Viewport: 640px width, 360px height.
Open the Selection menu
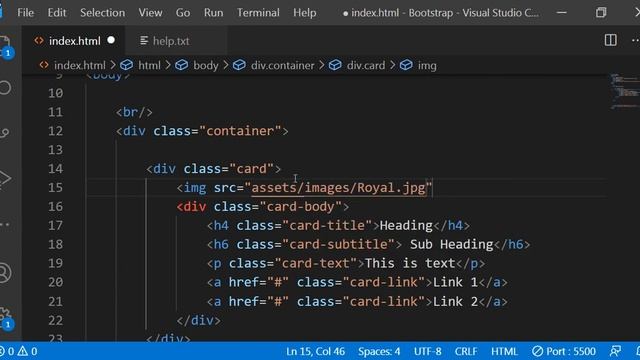click(x=102, y=13)
